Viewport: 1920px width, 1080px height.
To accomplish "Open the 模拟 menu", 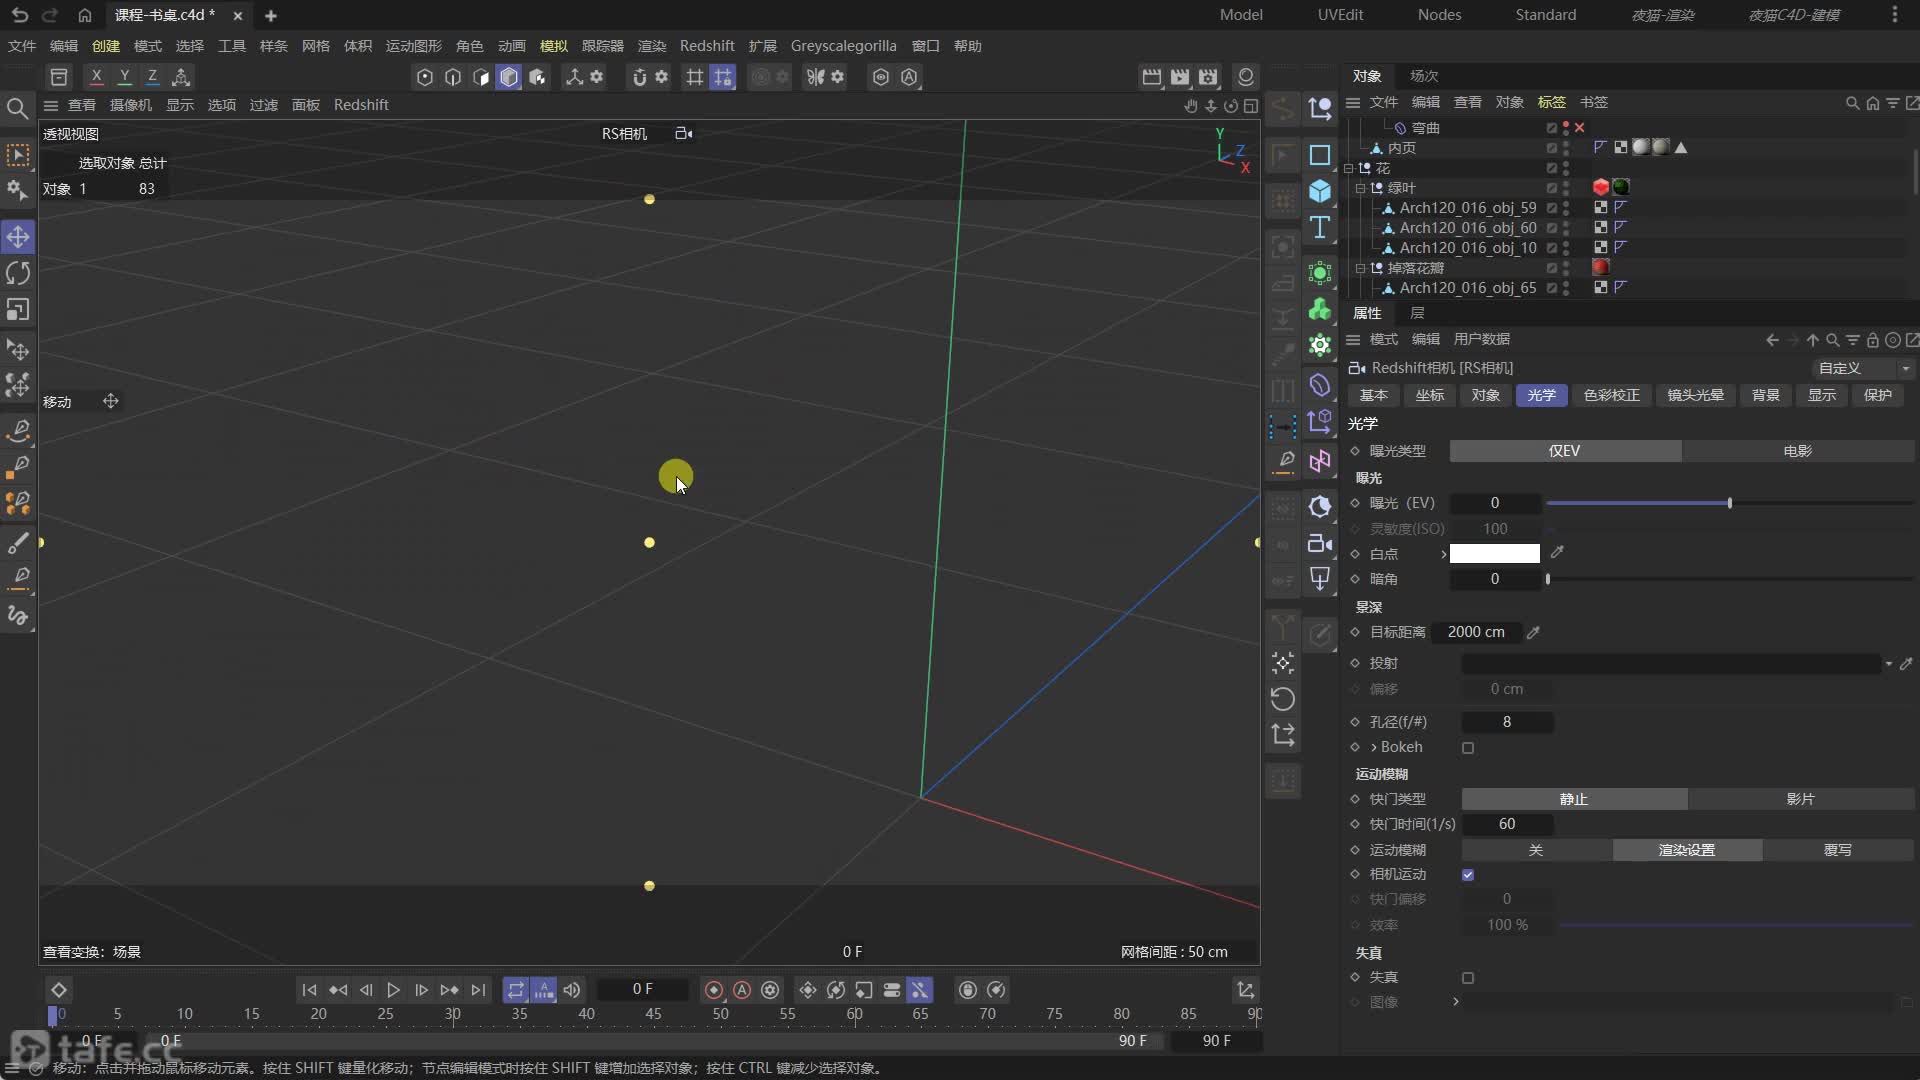I will [x=553, y=46].
